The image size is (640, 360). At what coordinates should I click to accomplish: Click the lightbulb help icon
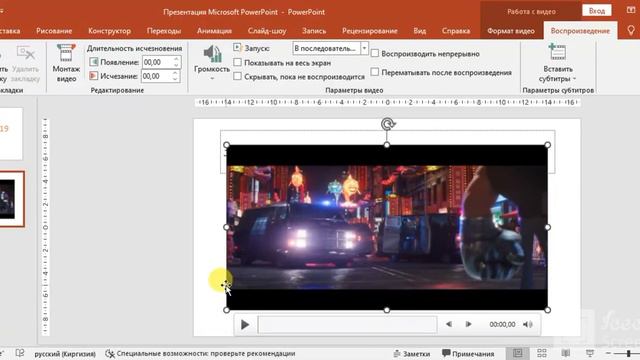click(x=631, y=31)
